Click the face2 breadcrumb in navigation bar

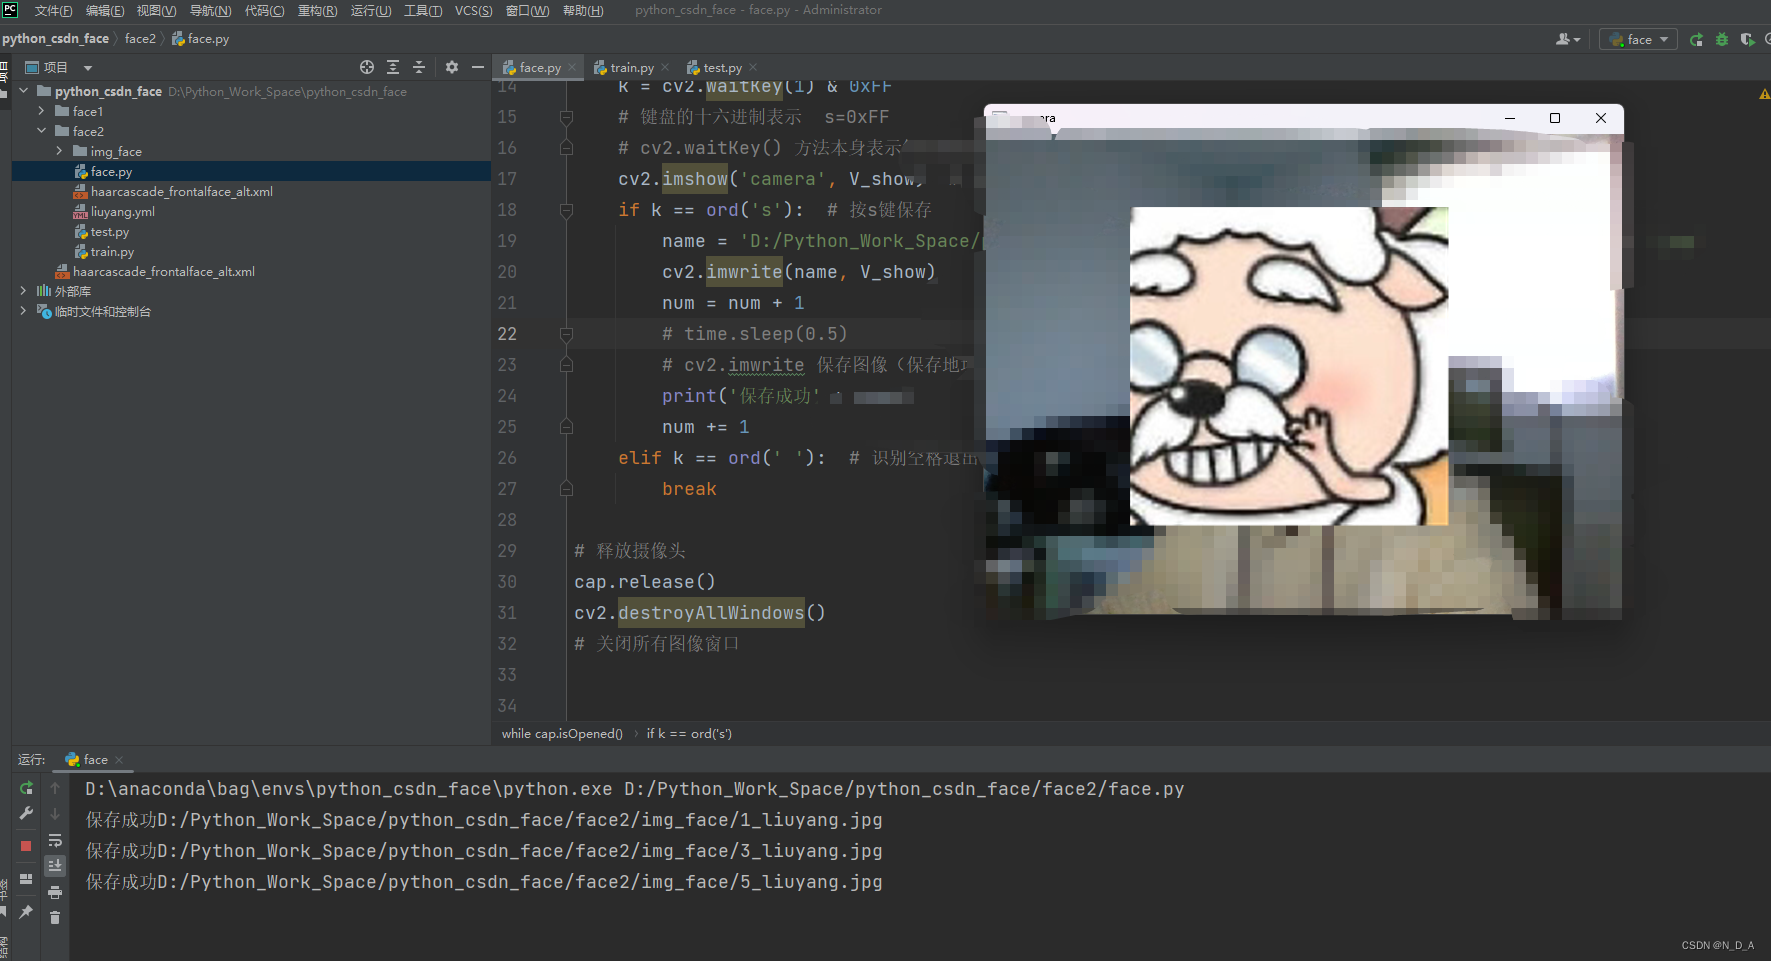pyautogui.click(x=140, y=39)
